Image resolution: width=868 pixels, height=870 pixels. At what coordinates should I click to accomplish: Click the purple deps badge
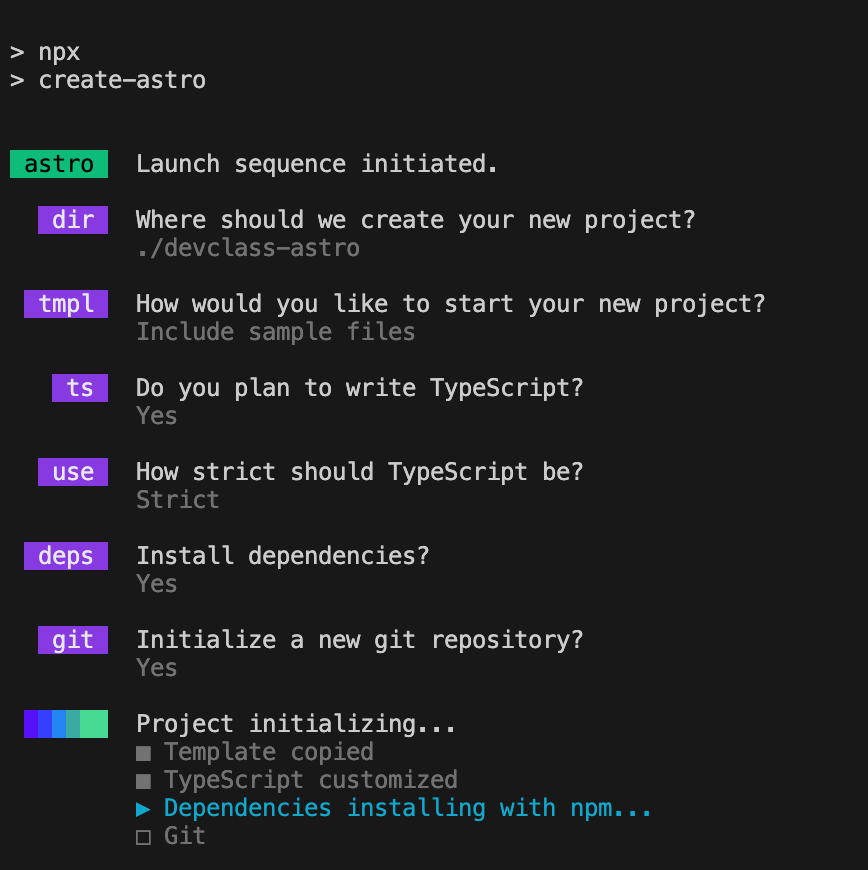tap(66, 555)
